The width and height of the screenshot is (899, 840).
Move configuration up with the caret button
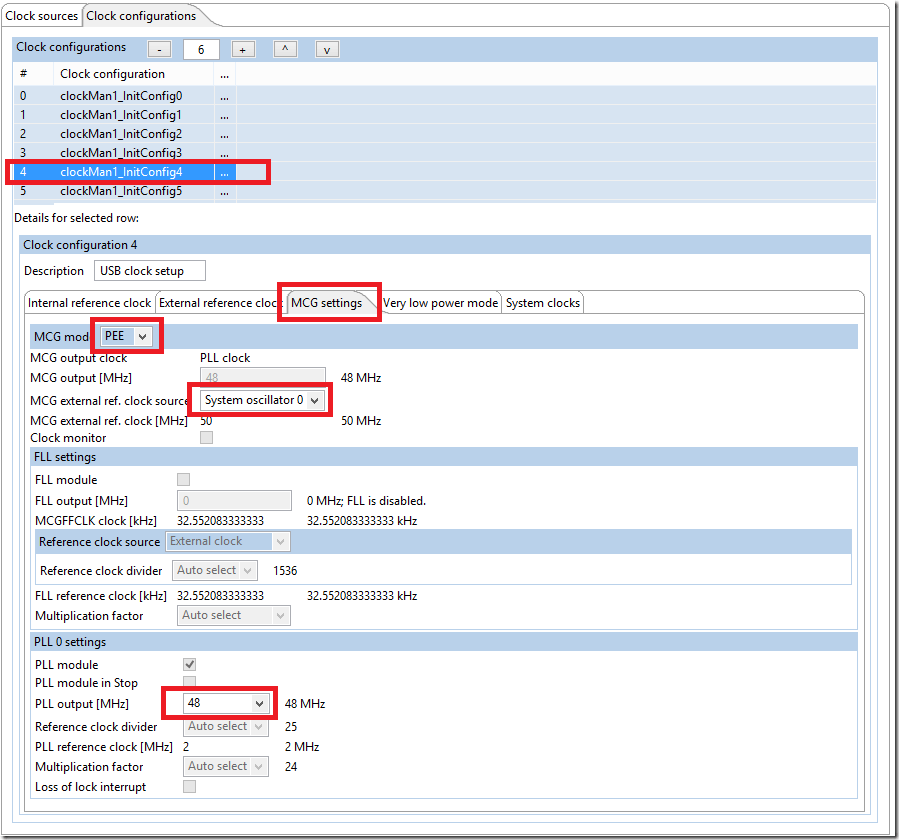(x=285, y=49)
